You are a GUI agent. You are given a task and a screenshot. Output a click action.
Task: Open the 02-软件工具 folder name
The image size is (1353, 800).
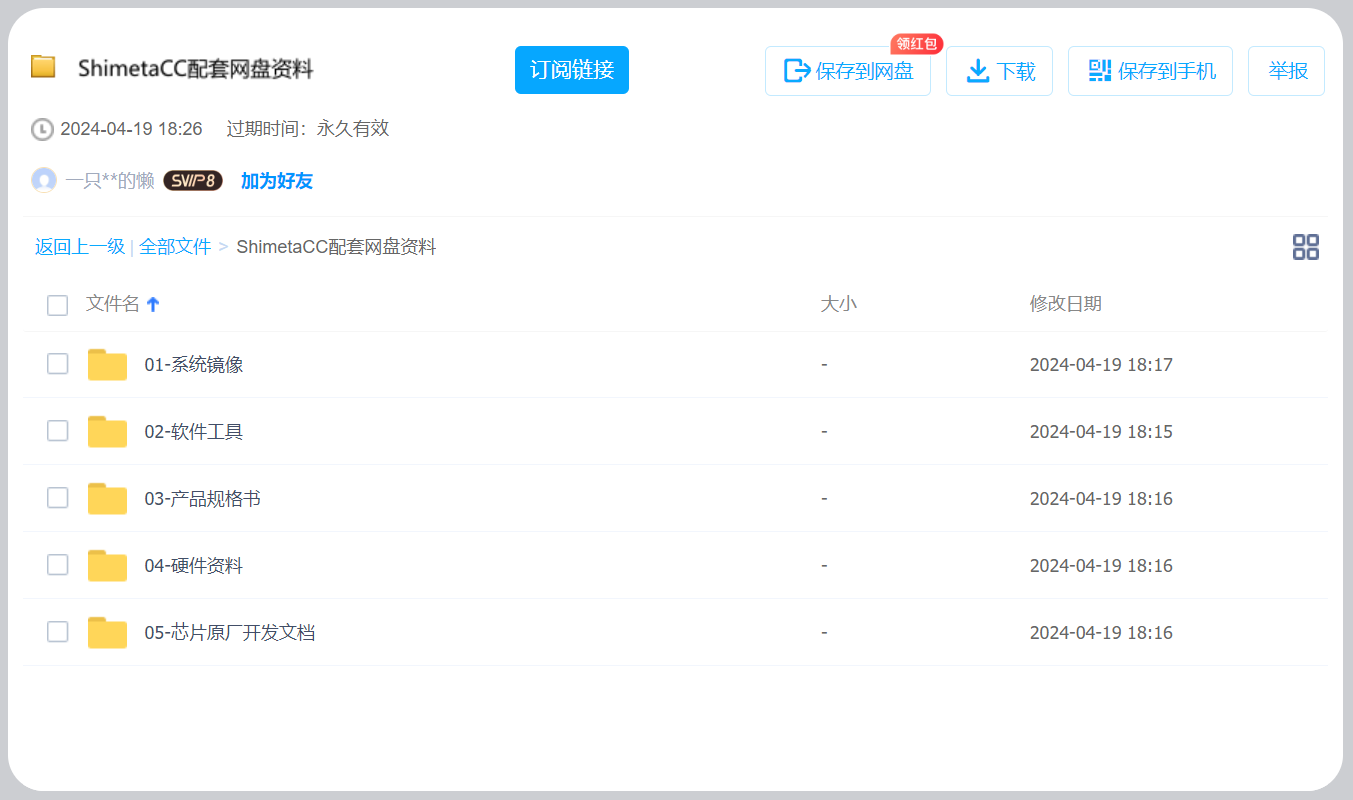(x=194, y=432)
